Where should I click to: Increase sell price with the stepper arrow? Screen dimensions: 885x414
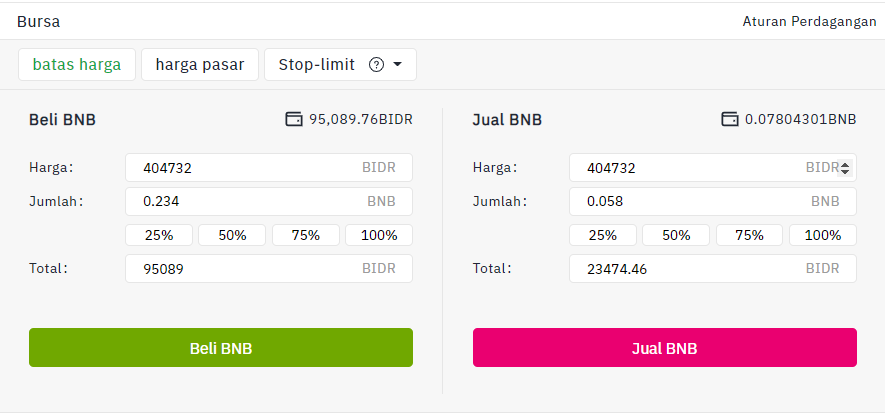tap(845, 165)
